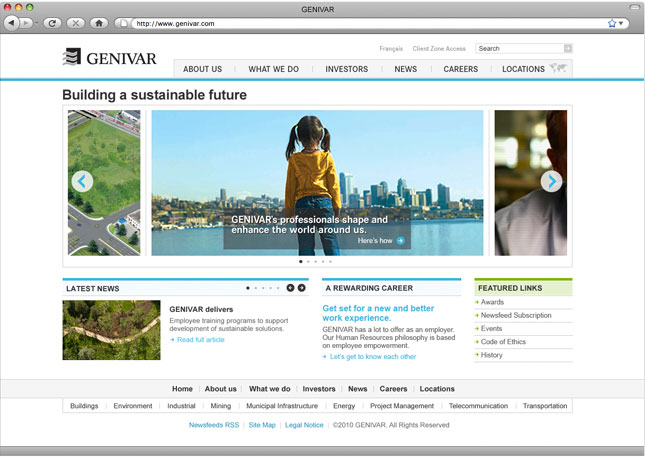Image resolution: width=645 pixels, height=457 pixels.
Task: Click the browser back button
Action: pos(12,22)
